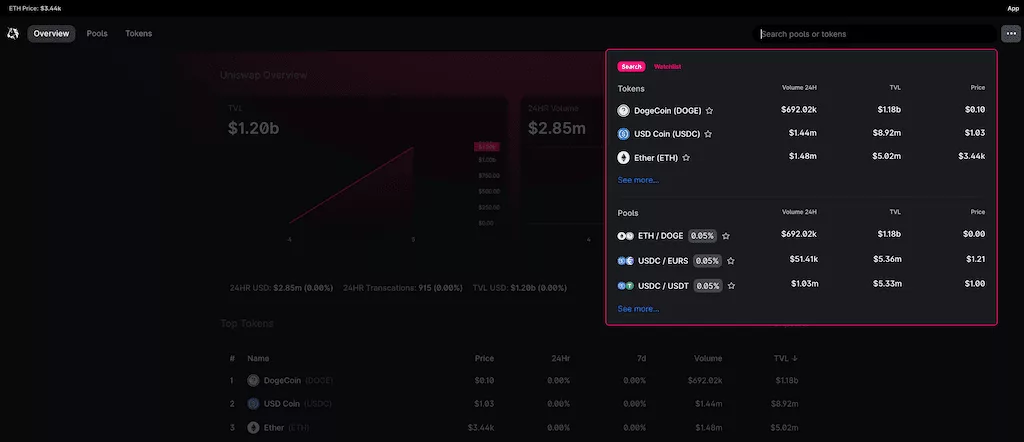Click ETH Price: $3.44k text

[x=35, y=8]
